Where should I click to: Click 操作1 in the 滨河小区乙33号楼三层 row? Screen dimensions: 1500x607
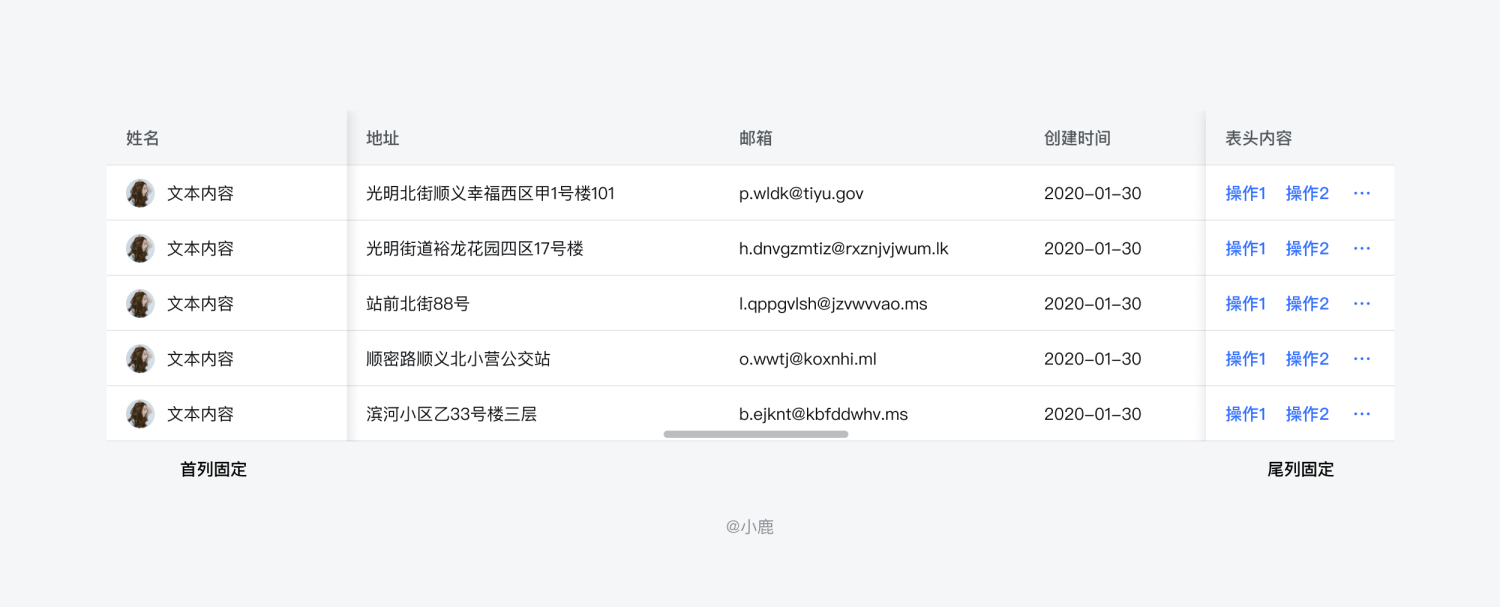(1246, 413)
